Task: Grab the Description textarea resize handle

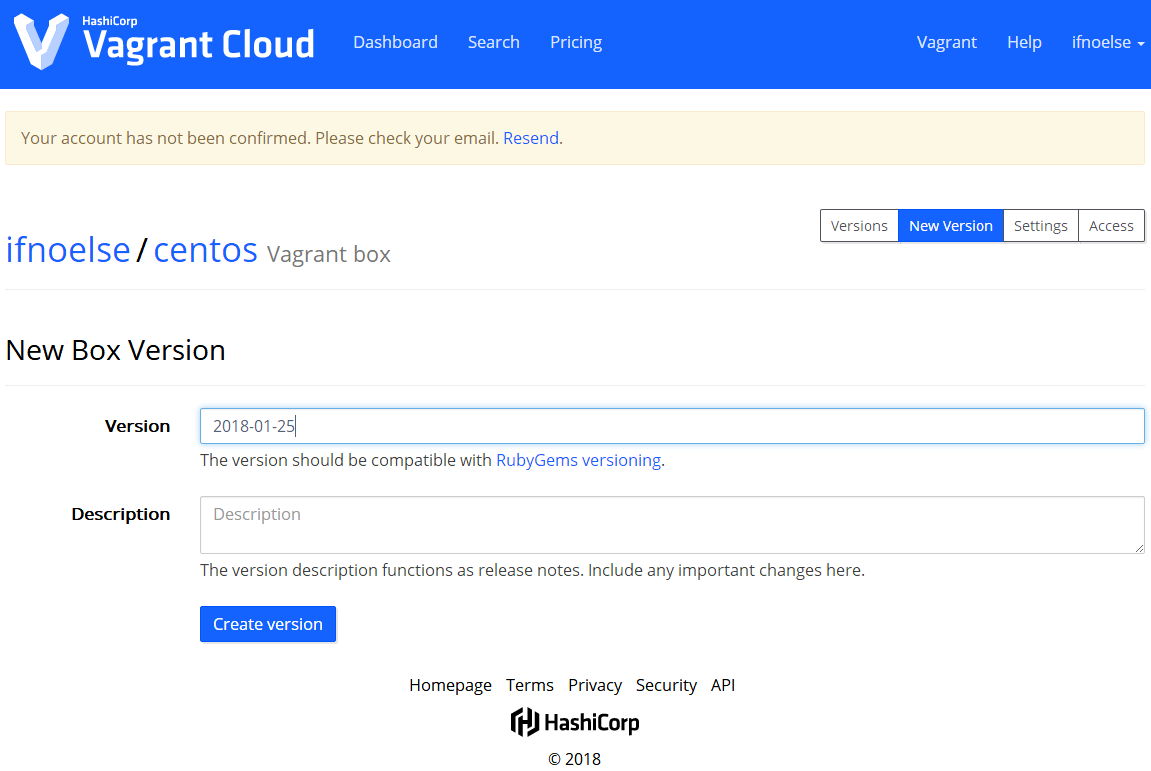Action: point(1139,548)
